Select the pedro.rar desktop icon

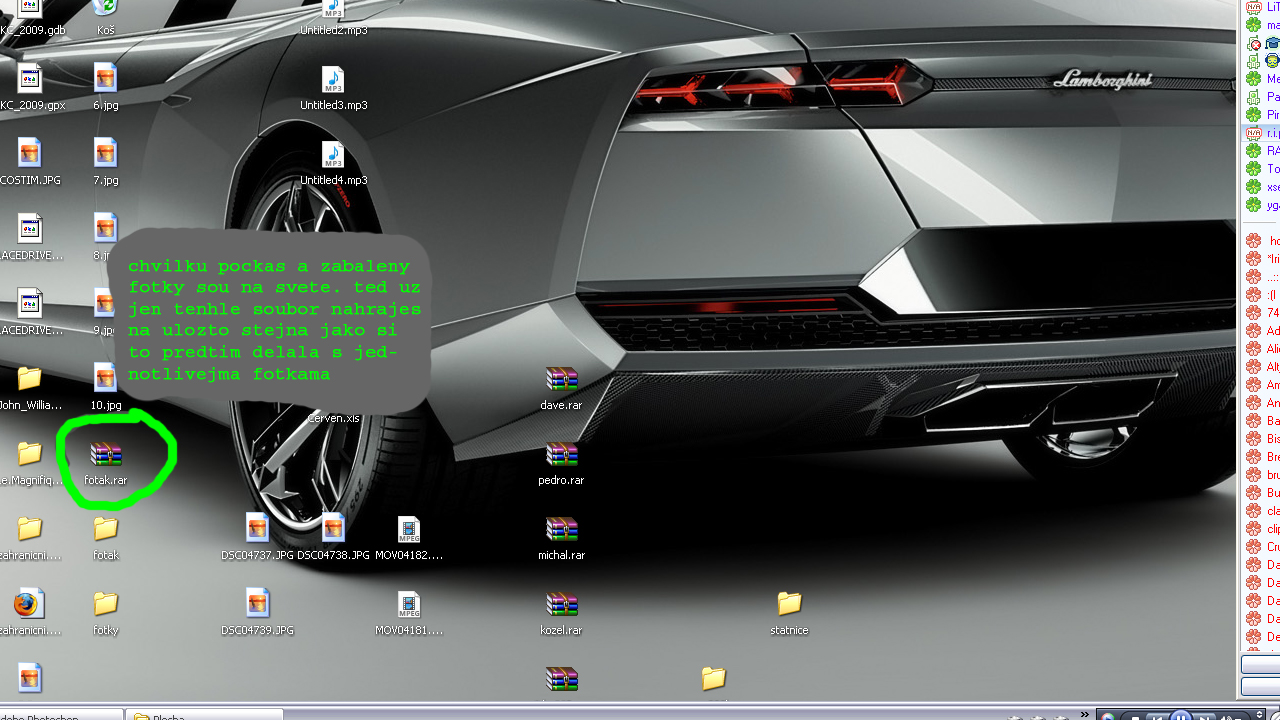(561, 455)
